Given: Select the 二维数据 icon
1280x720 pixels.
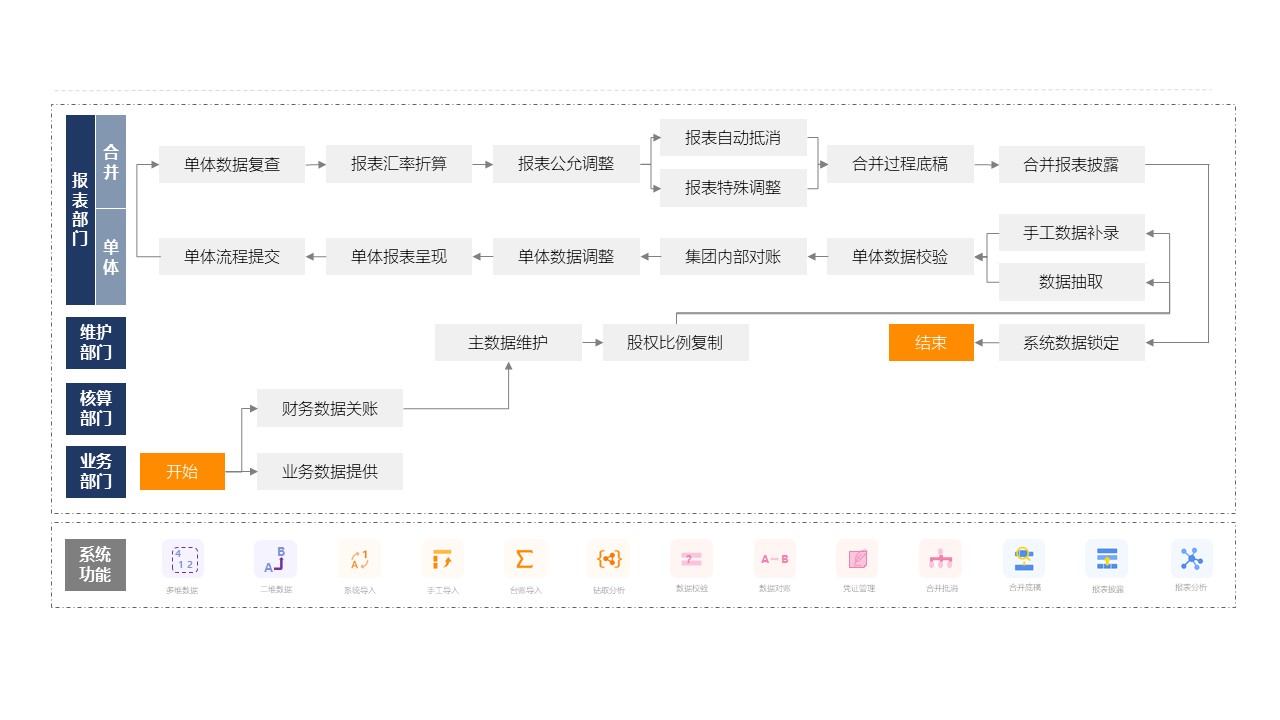Looking at the screenshot, I should coord(275,559).
